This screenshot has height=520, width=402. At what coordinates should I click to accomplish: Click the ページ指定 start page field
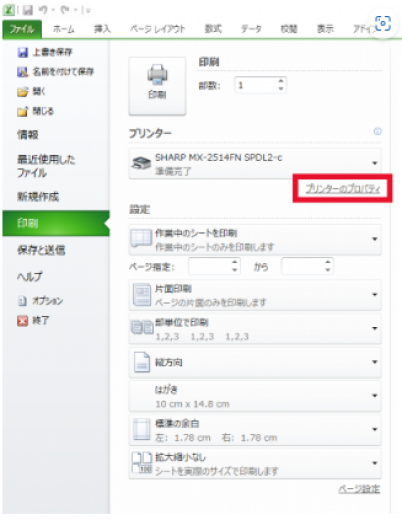tap(214, 267)
